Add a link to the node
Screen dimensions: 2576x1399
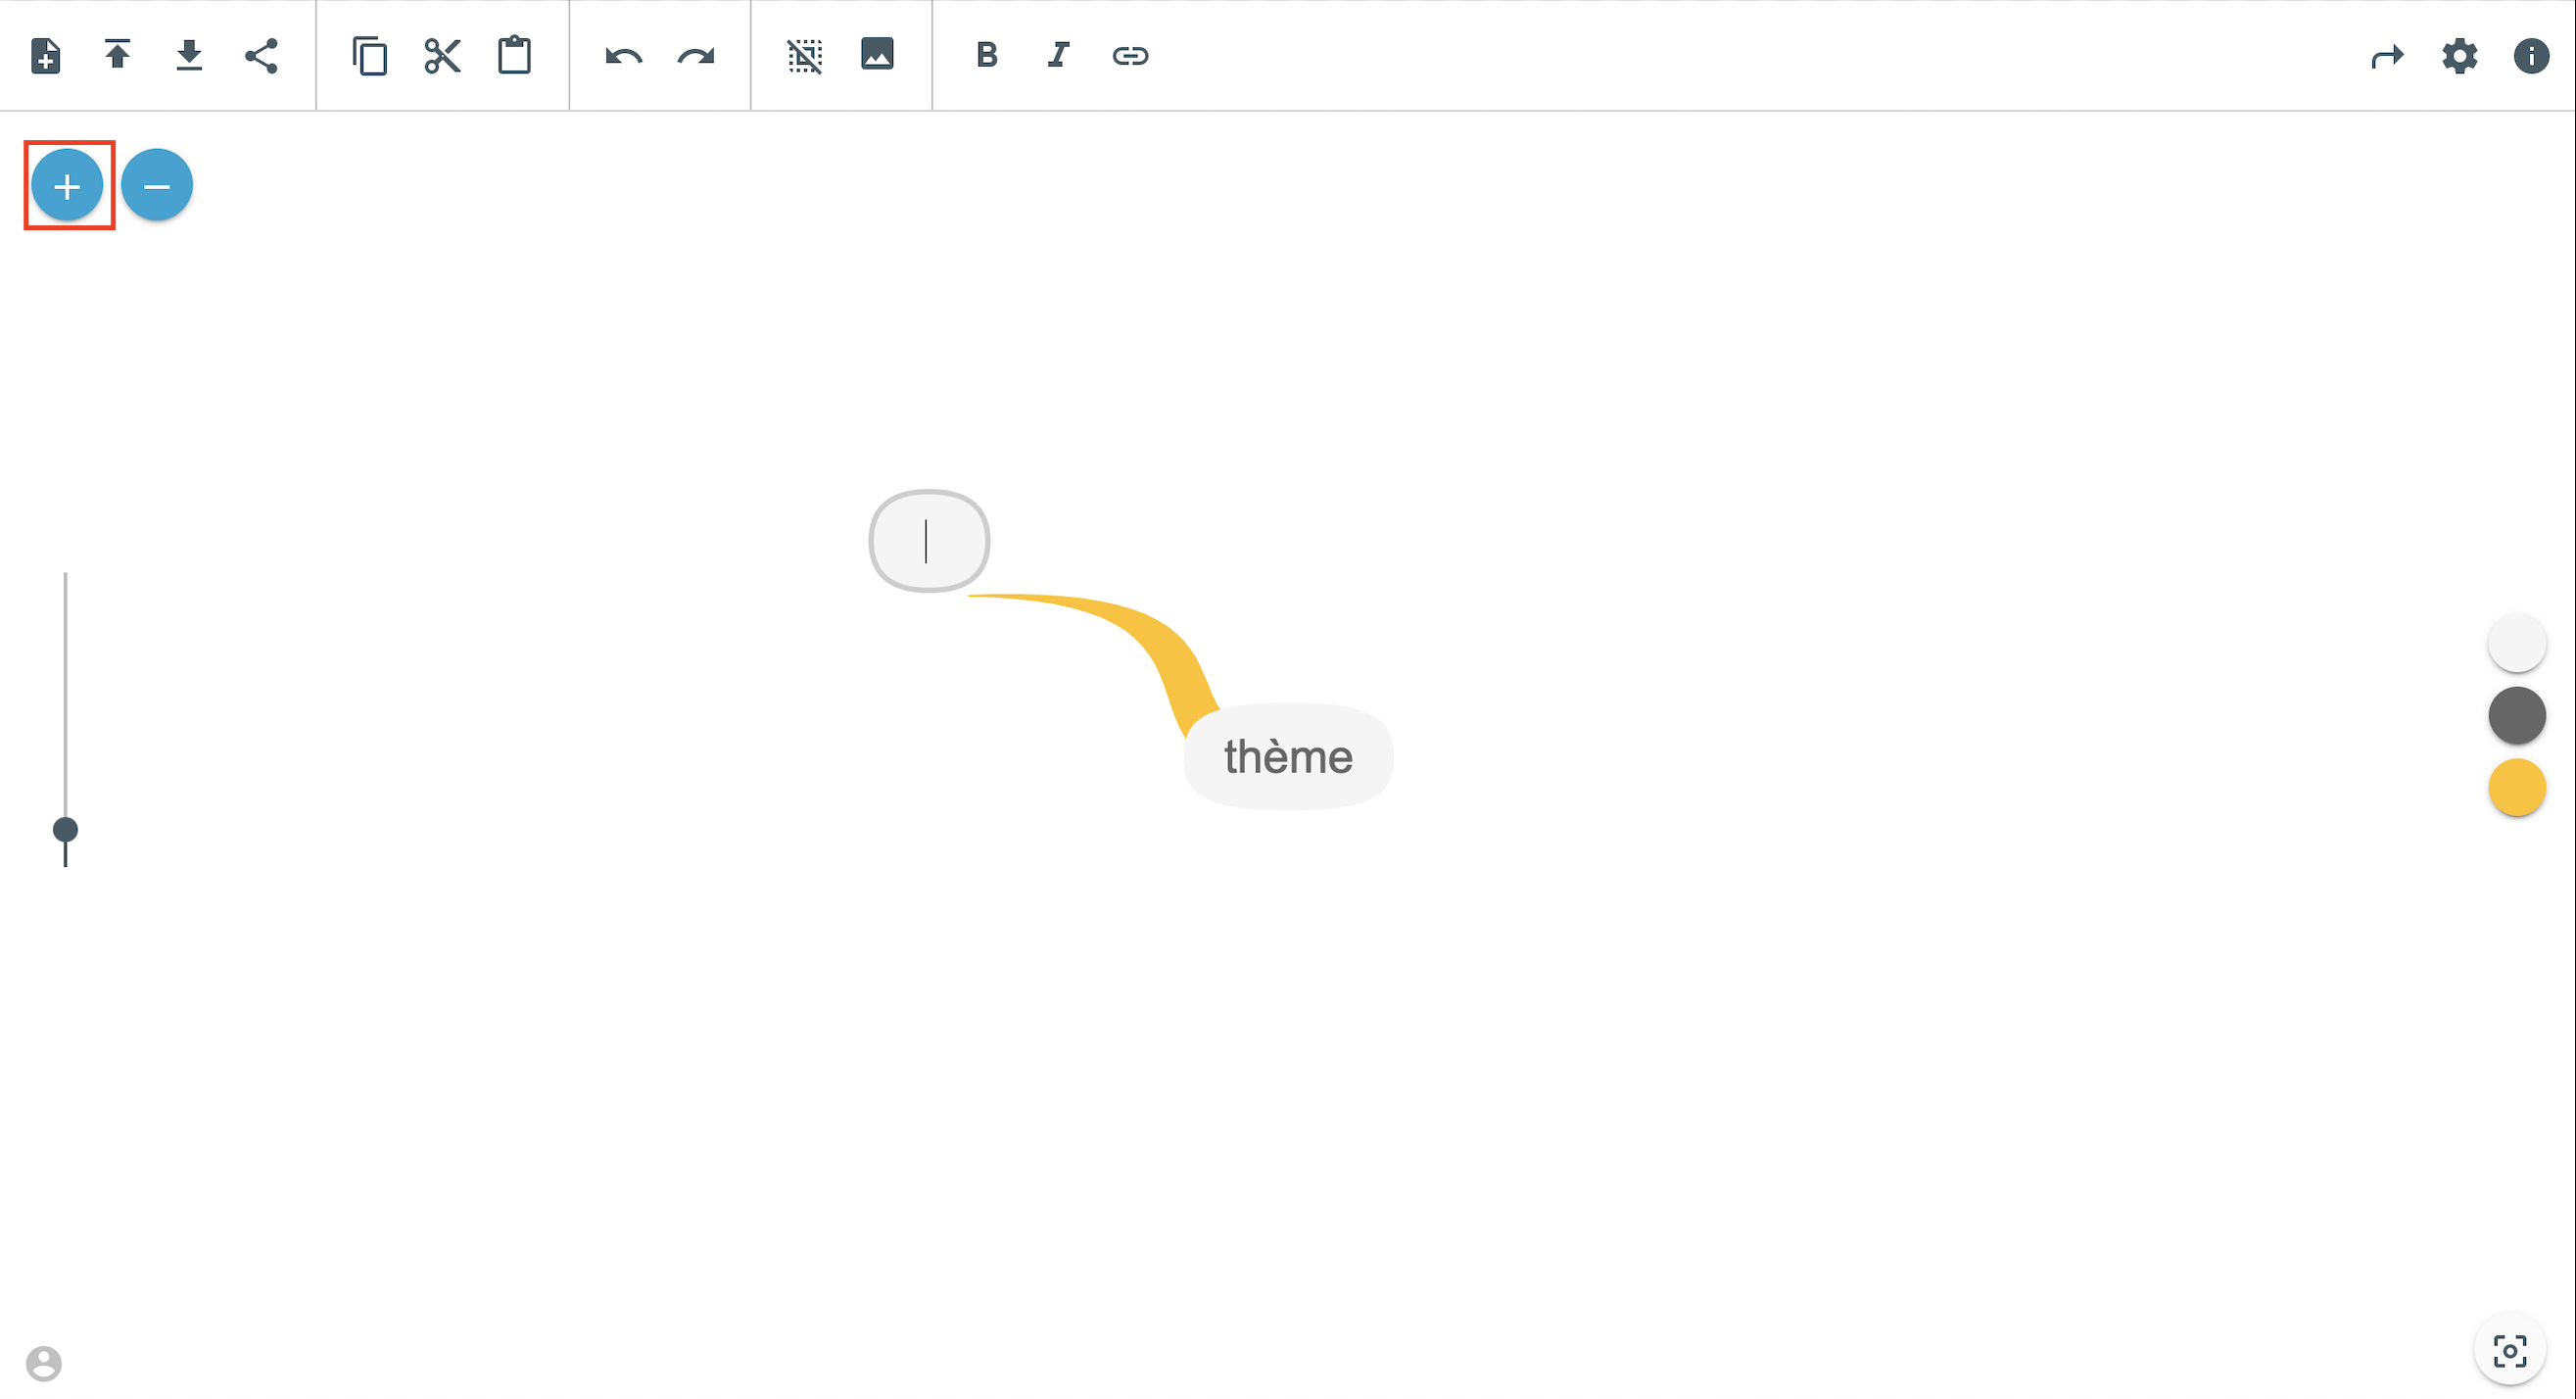pyautogui.click(x=1130, y=56)
